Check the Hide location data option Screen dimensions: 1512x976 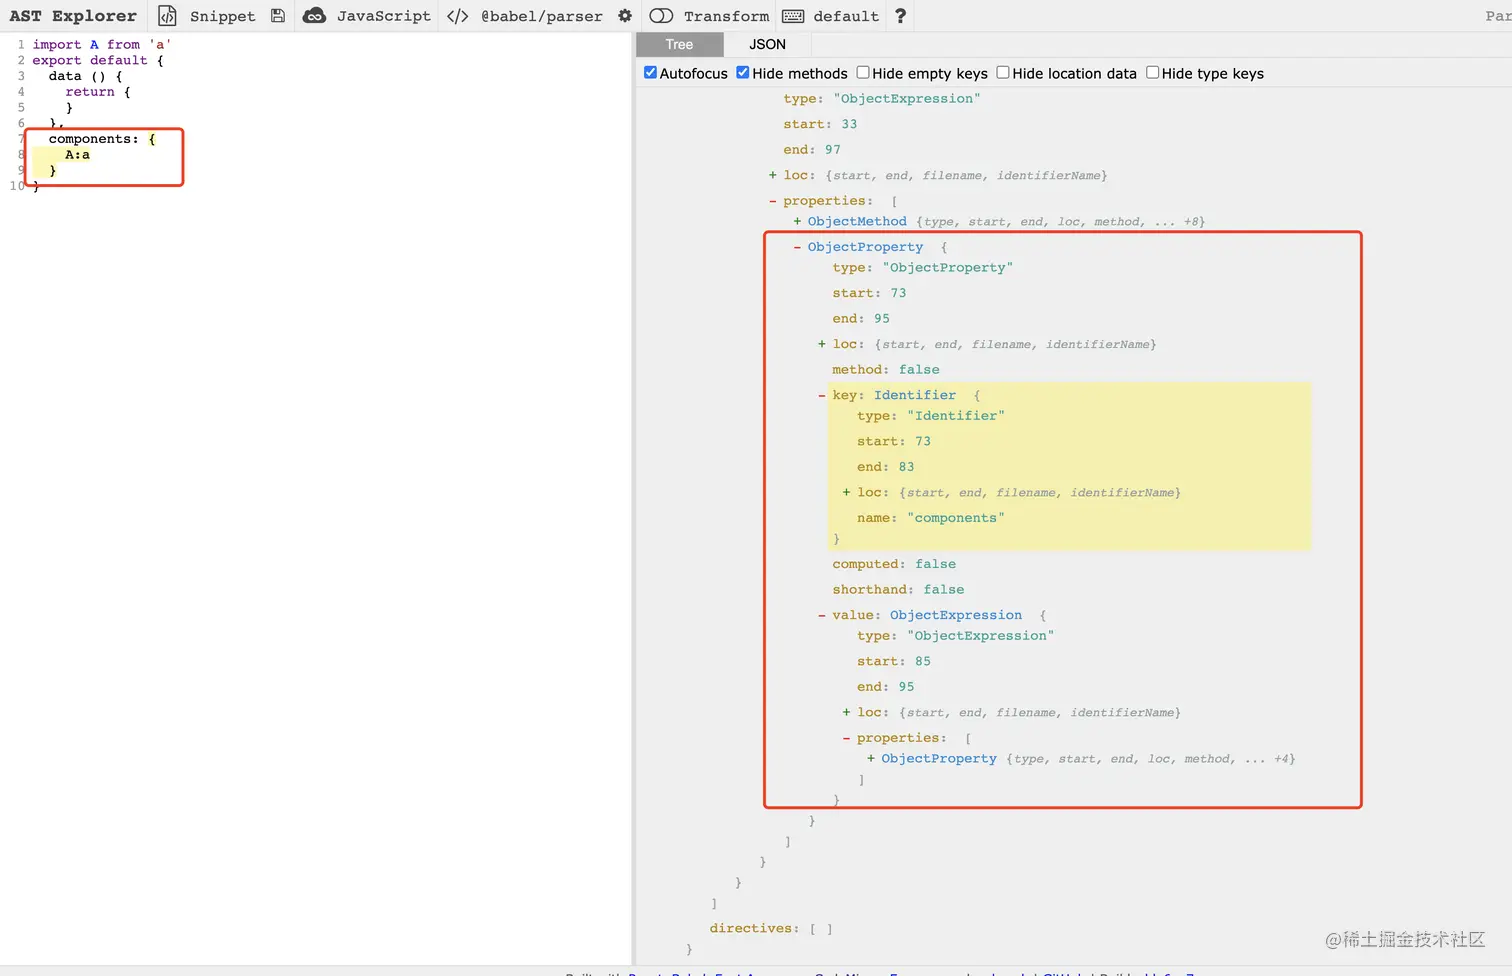click(x=1003, y=73)
